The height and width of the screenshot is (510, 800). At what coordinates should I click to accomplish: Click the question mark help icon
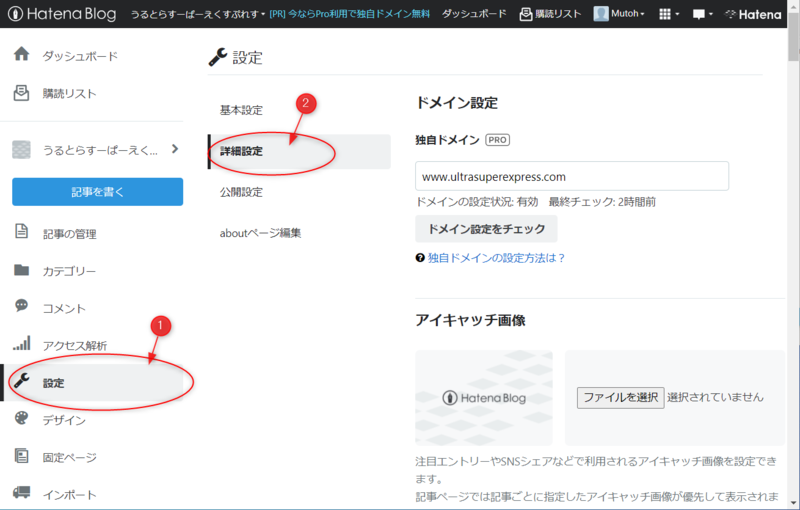(x=420, y=258)
